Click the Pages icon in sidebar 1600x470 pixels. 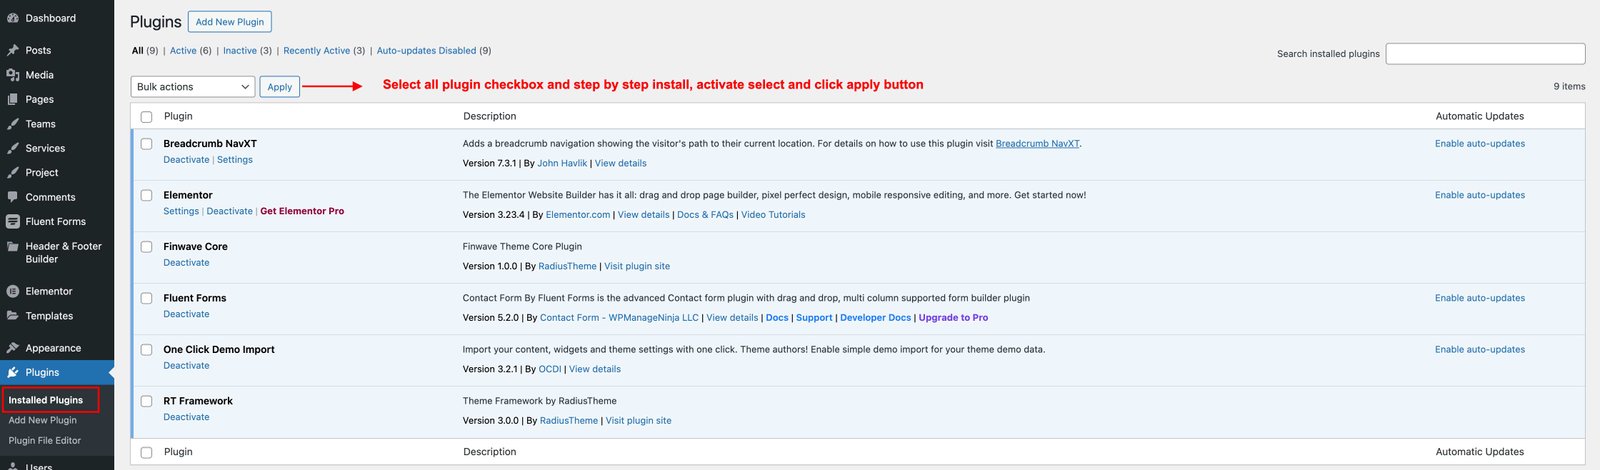coord(13,99)
